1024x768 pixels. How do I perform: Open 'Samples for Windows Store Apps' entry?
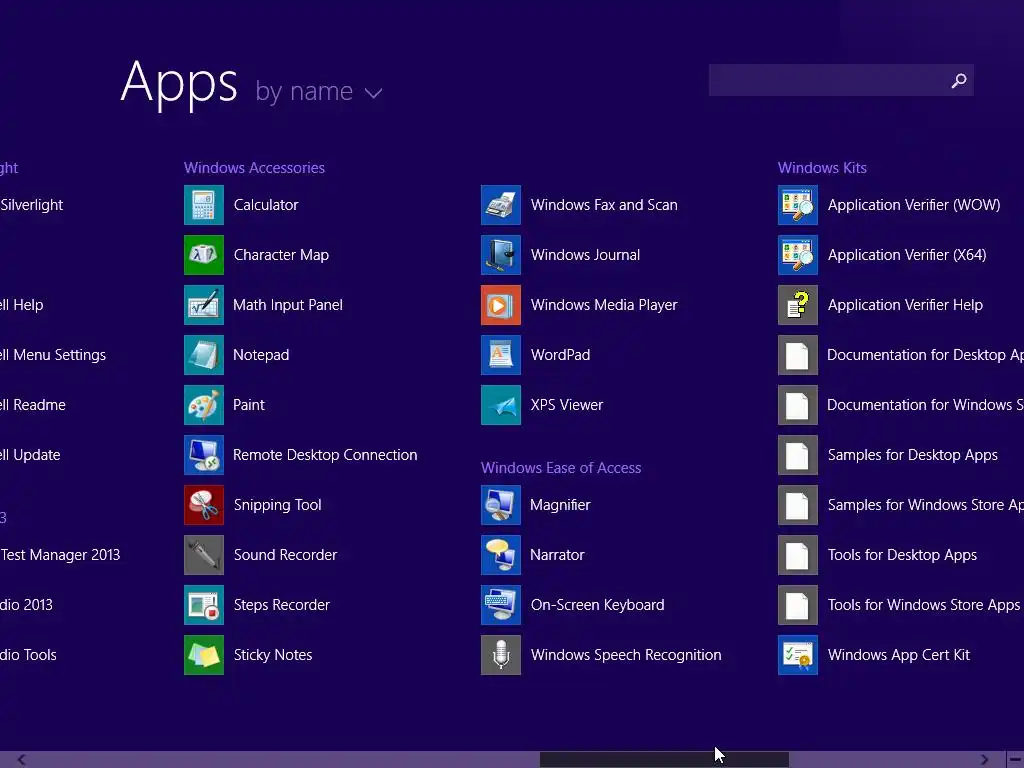click(901, 505)
